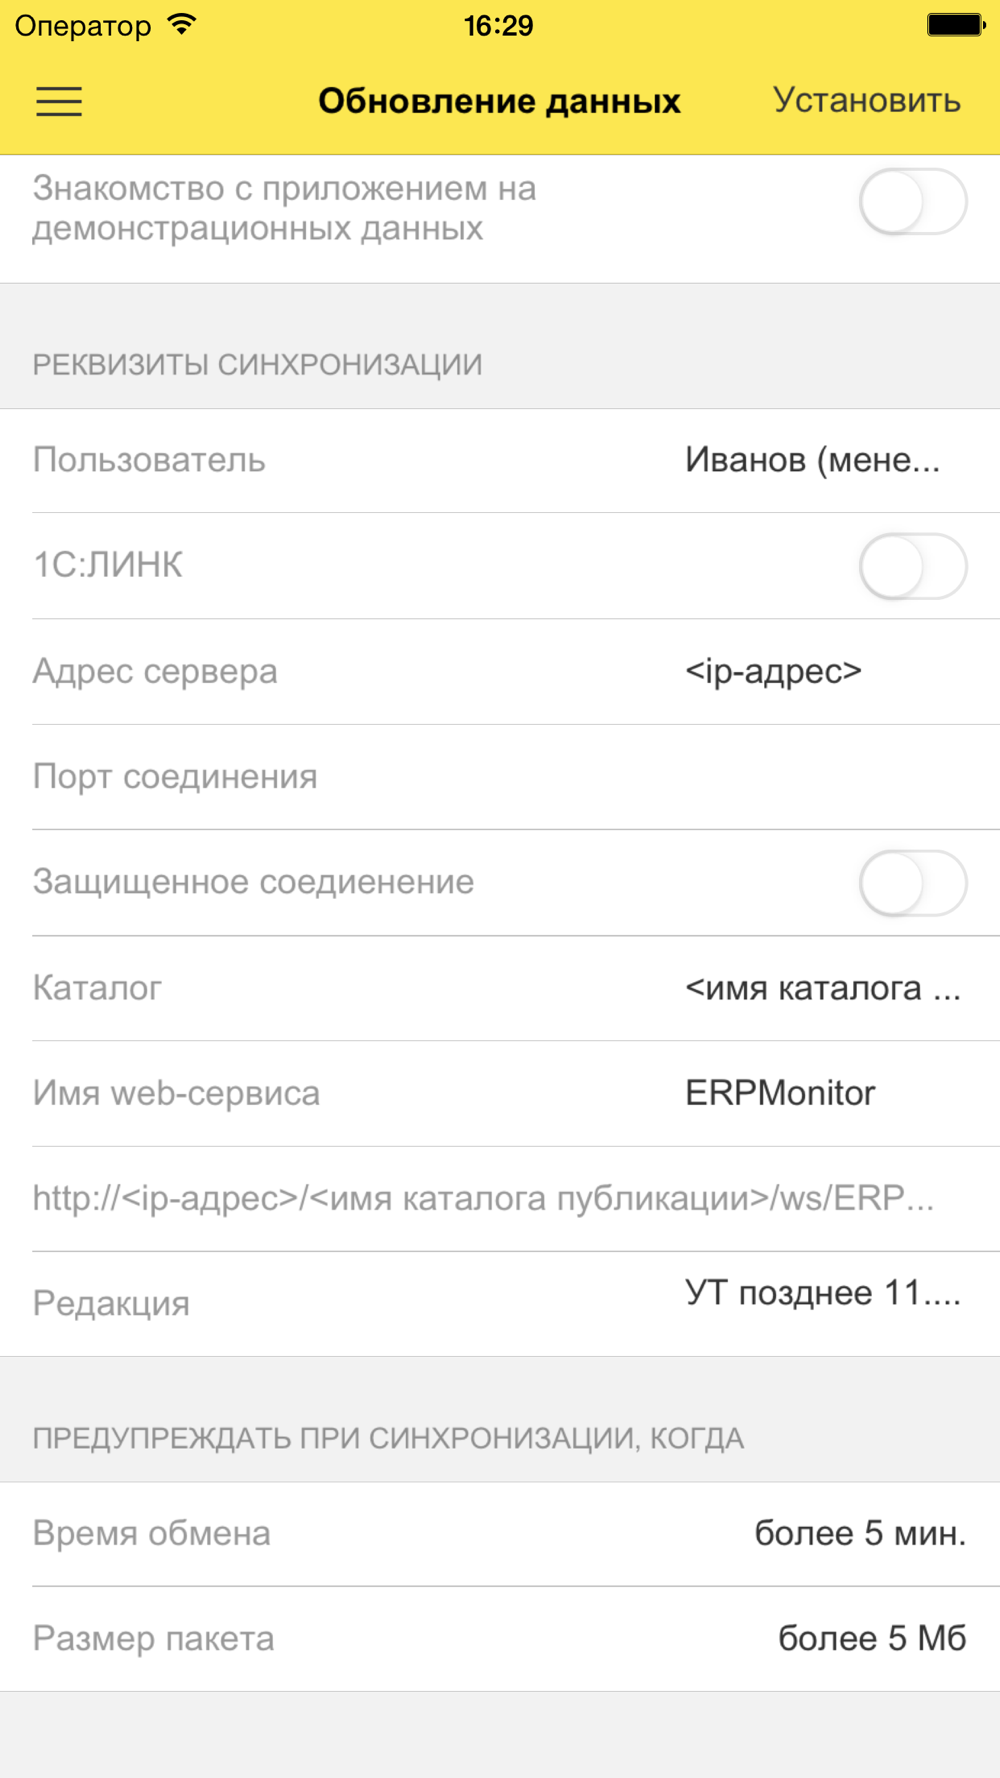Tap the Реквизиты синхронизации section header
This screenshot has width=1000, height=1778.
tap(257, 365)
